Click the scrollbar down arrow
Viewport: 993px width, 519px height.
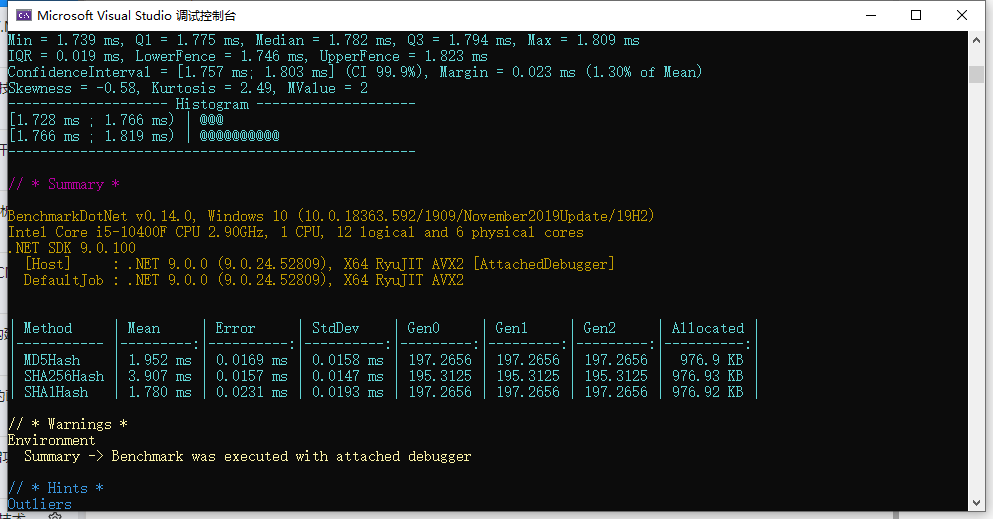[976, 502]
